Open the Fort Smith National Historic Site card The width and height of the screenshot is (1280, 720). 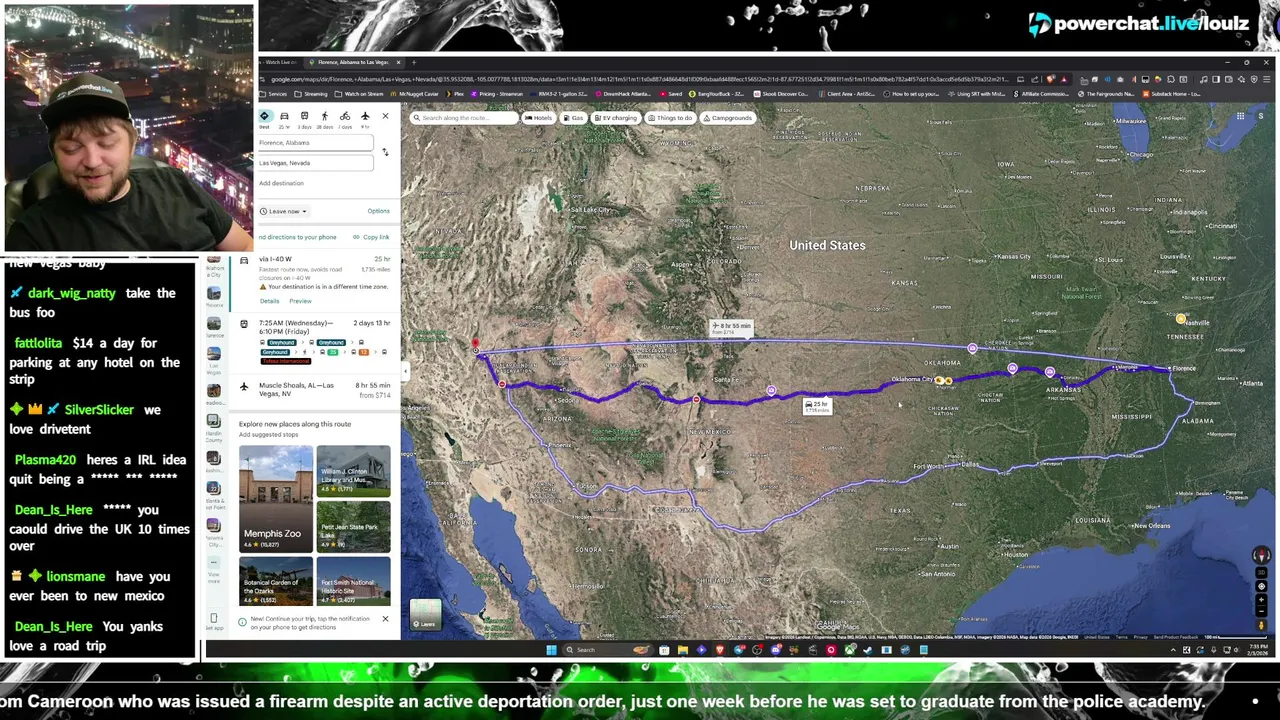point(353,581)
